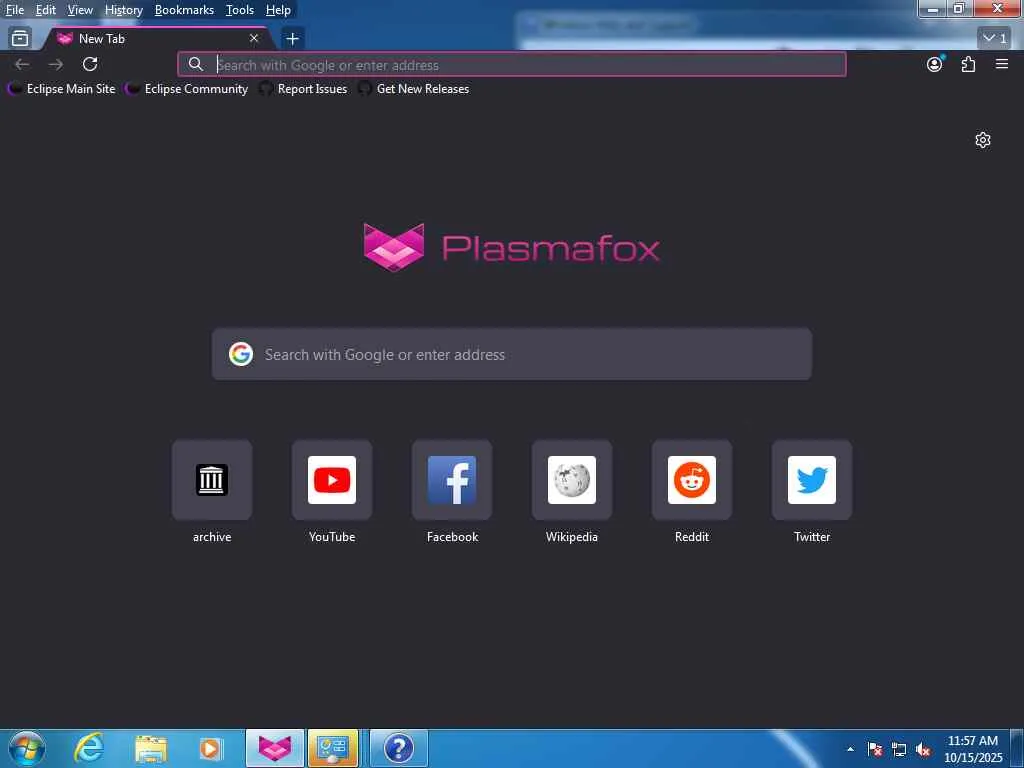Viewport: 1024px width, 768px height.
Task: Click the magnifier icon in address bar
Action: coord(195,64)
